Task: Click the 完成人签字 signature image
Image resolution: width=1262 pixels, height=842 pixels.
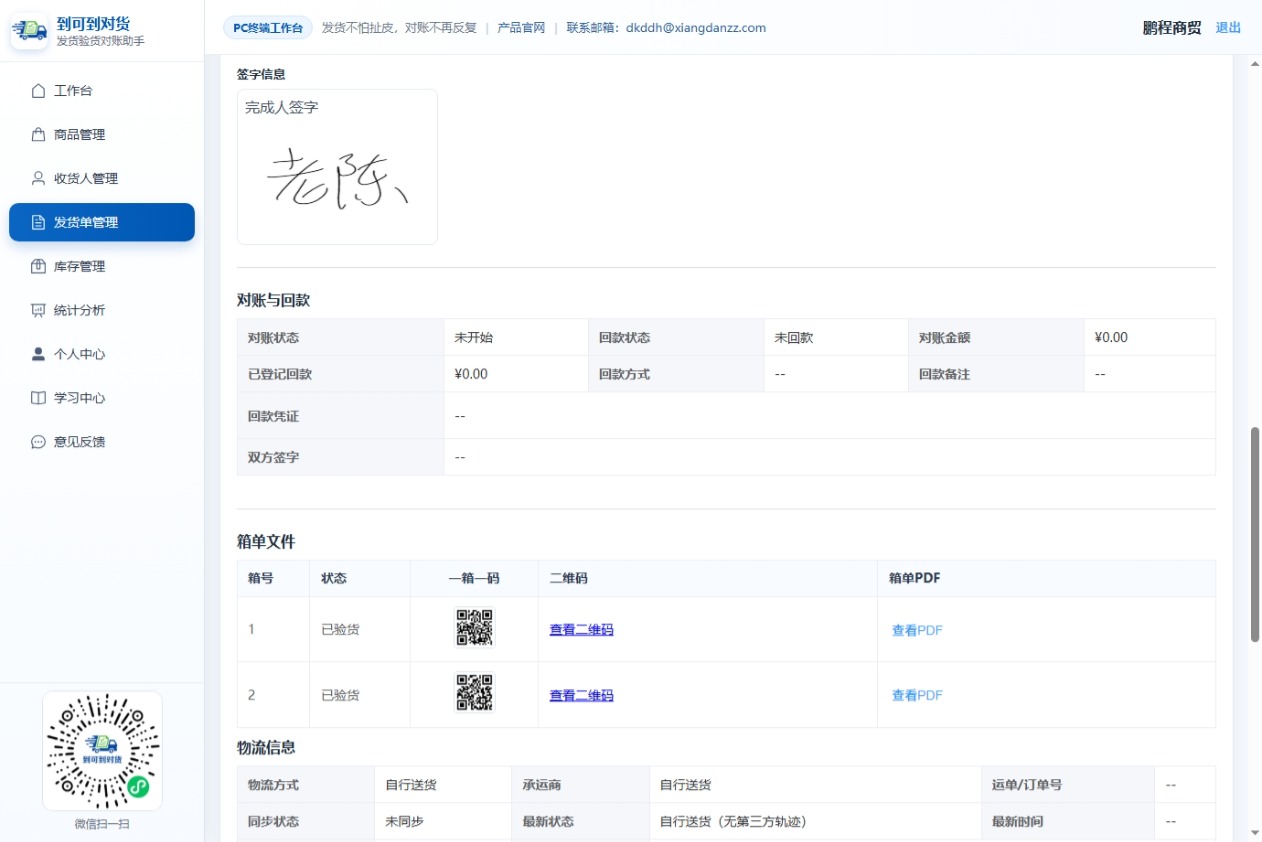Action: (x=337, y=179)
